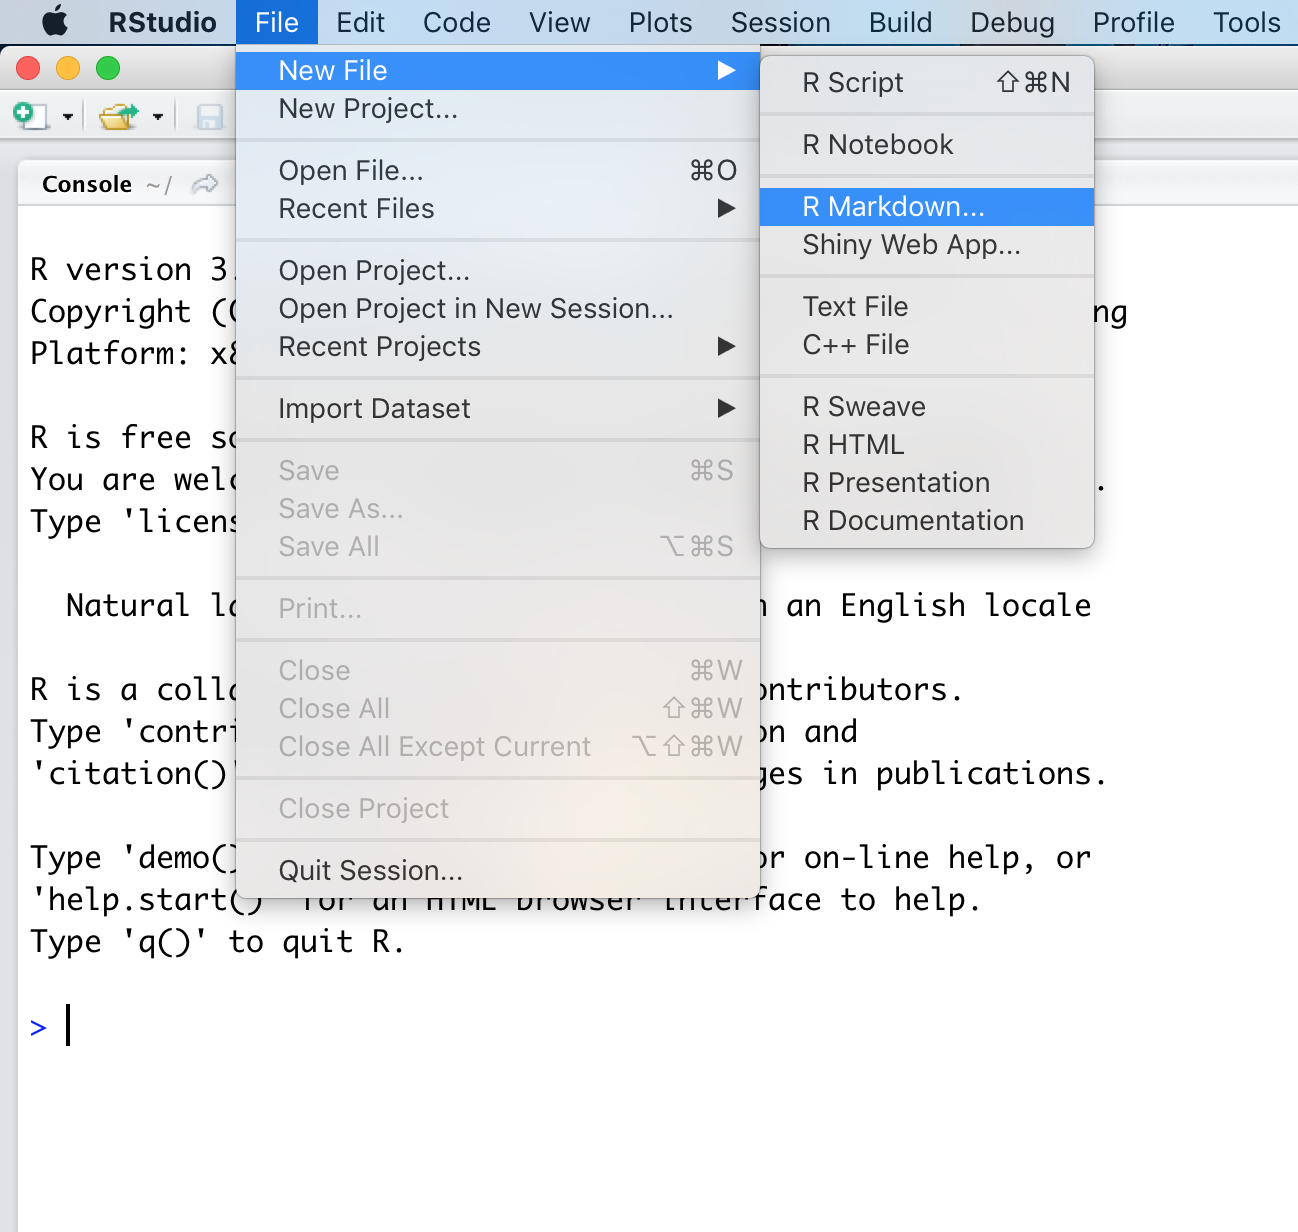Click the red close window button

pos(28,68)
